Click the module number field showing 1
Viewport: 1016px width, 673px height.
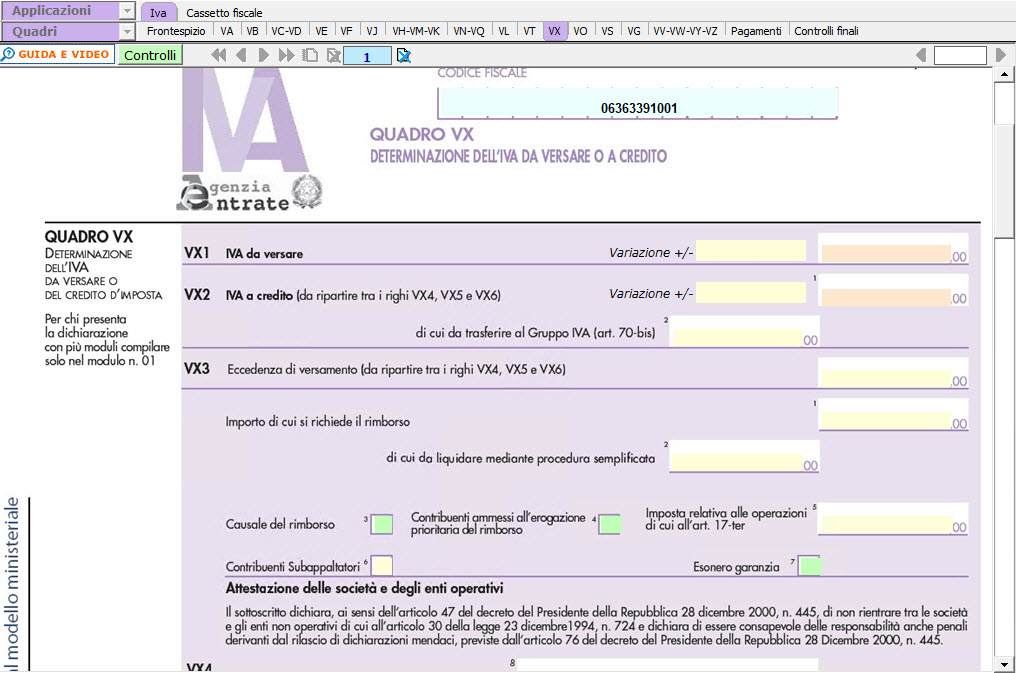pyautogui.click(x=367, y=56)
